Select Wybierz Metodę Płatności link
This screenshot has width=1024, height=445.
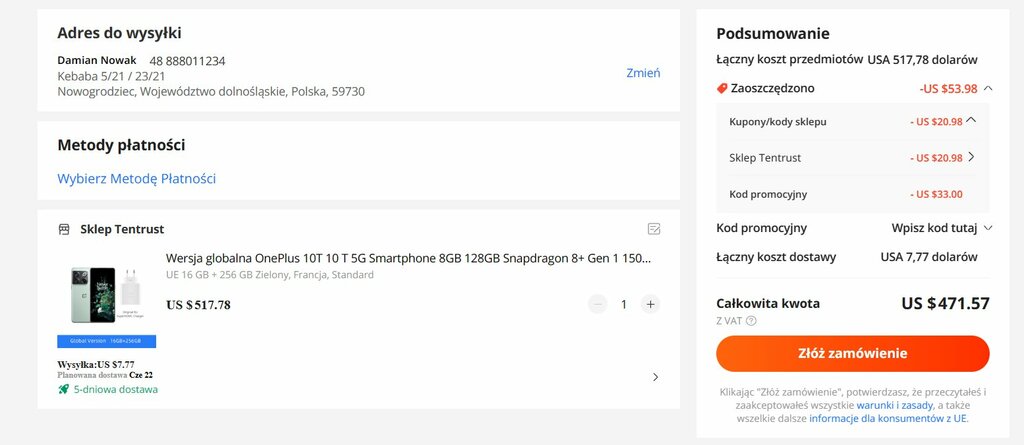coord(136,179)
